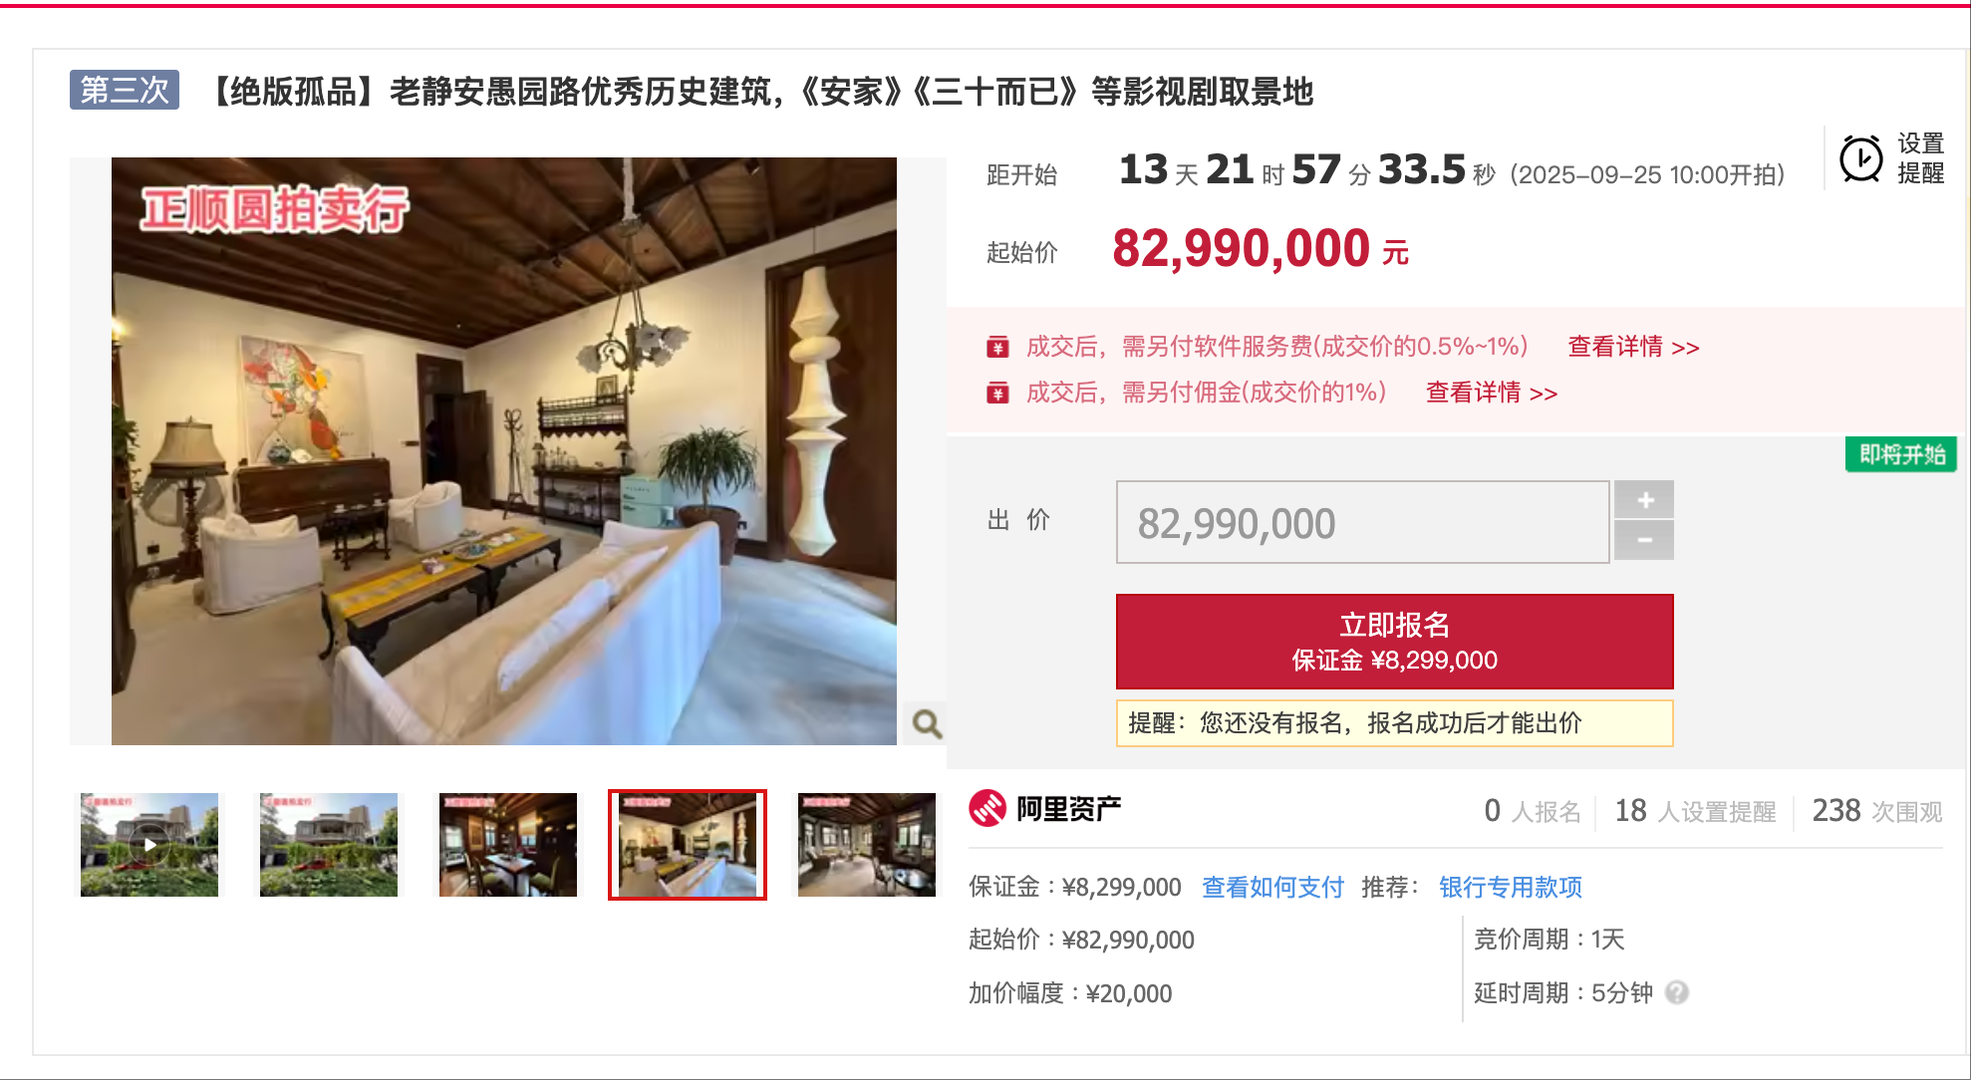
Task: Click red fee icon beside commission notice
Action: pos(997,393)
